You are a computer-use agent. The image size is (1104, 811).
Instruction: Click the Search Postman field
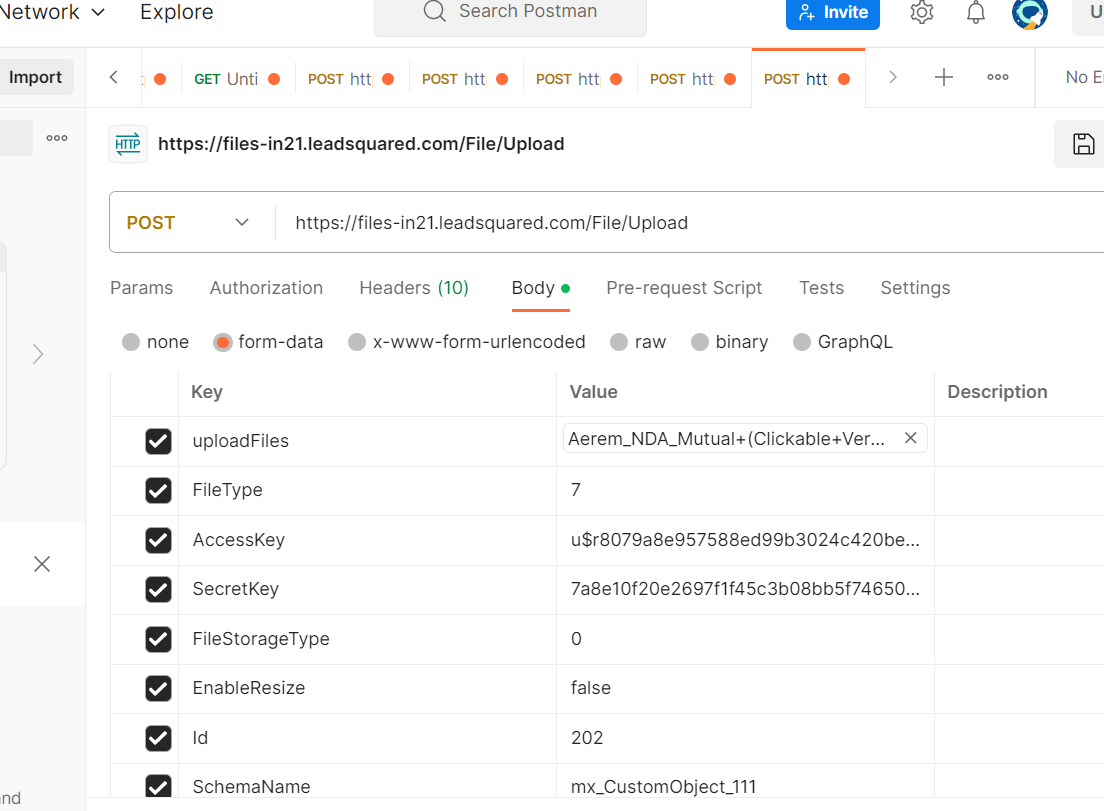click(x=510, y=13)
